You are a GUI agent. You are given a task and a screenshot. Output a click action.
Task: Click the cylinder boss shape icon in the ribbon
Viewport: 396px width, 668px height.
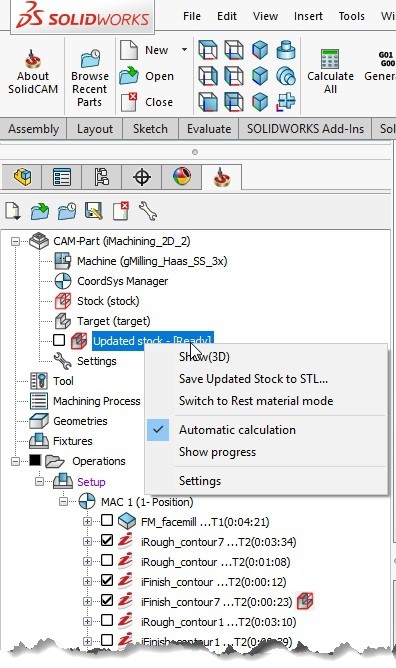pos(286,50)
